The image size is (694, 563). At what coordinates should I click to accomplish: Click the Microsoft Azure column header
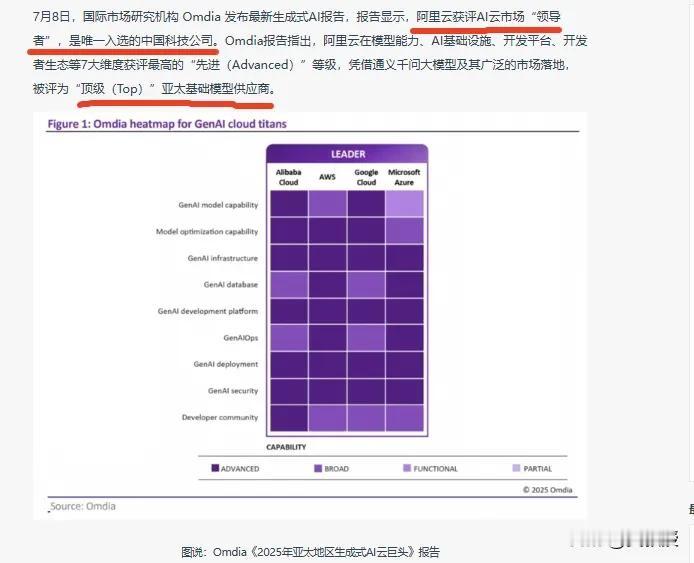[x=404, y=177]
